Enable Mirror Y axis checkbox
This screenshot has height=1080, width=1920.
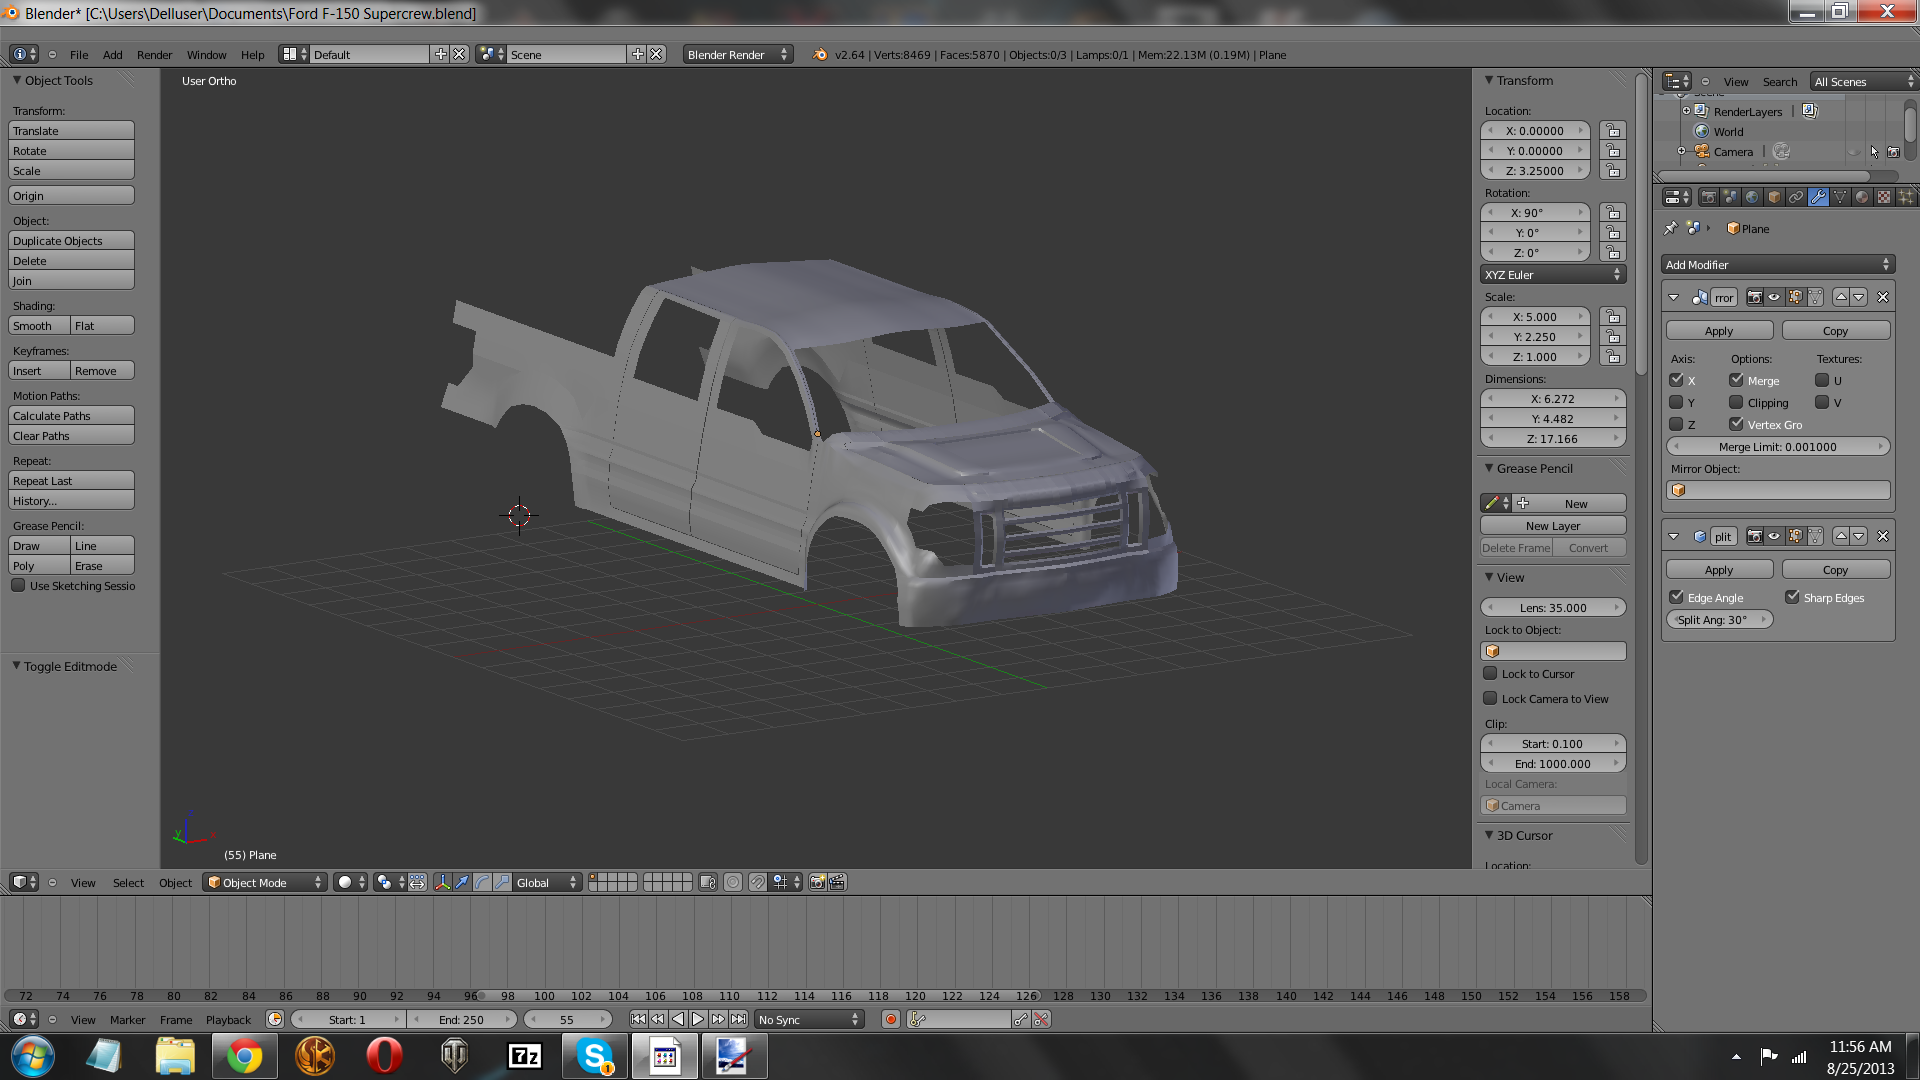pyautogui.click(x=1676, y=402)
